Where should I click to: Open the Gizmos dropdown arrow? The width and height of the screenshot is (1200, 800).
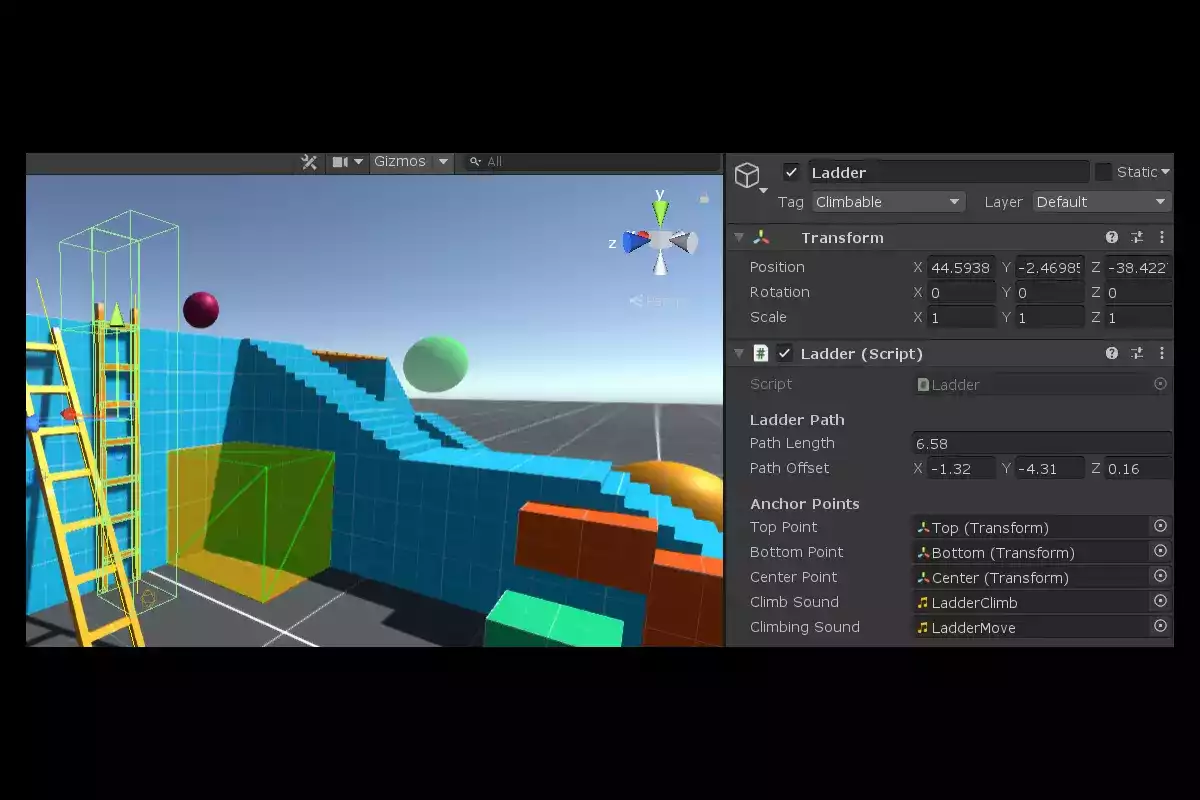tap(443, 162)
